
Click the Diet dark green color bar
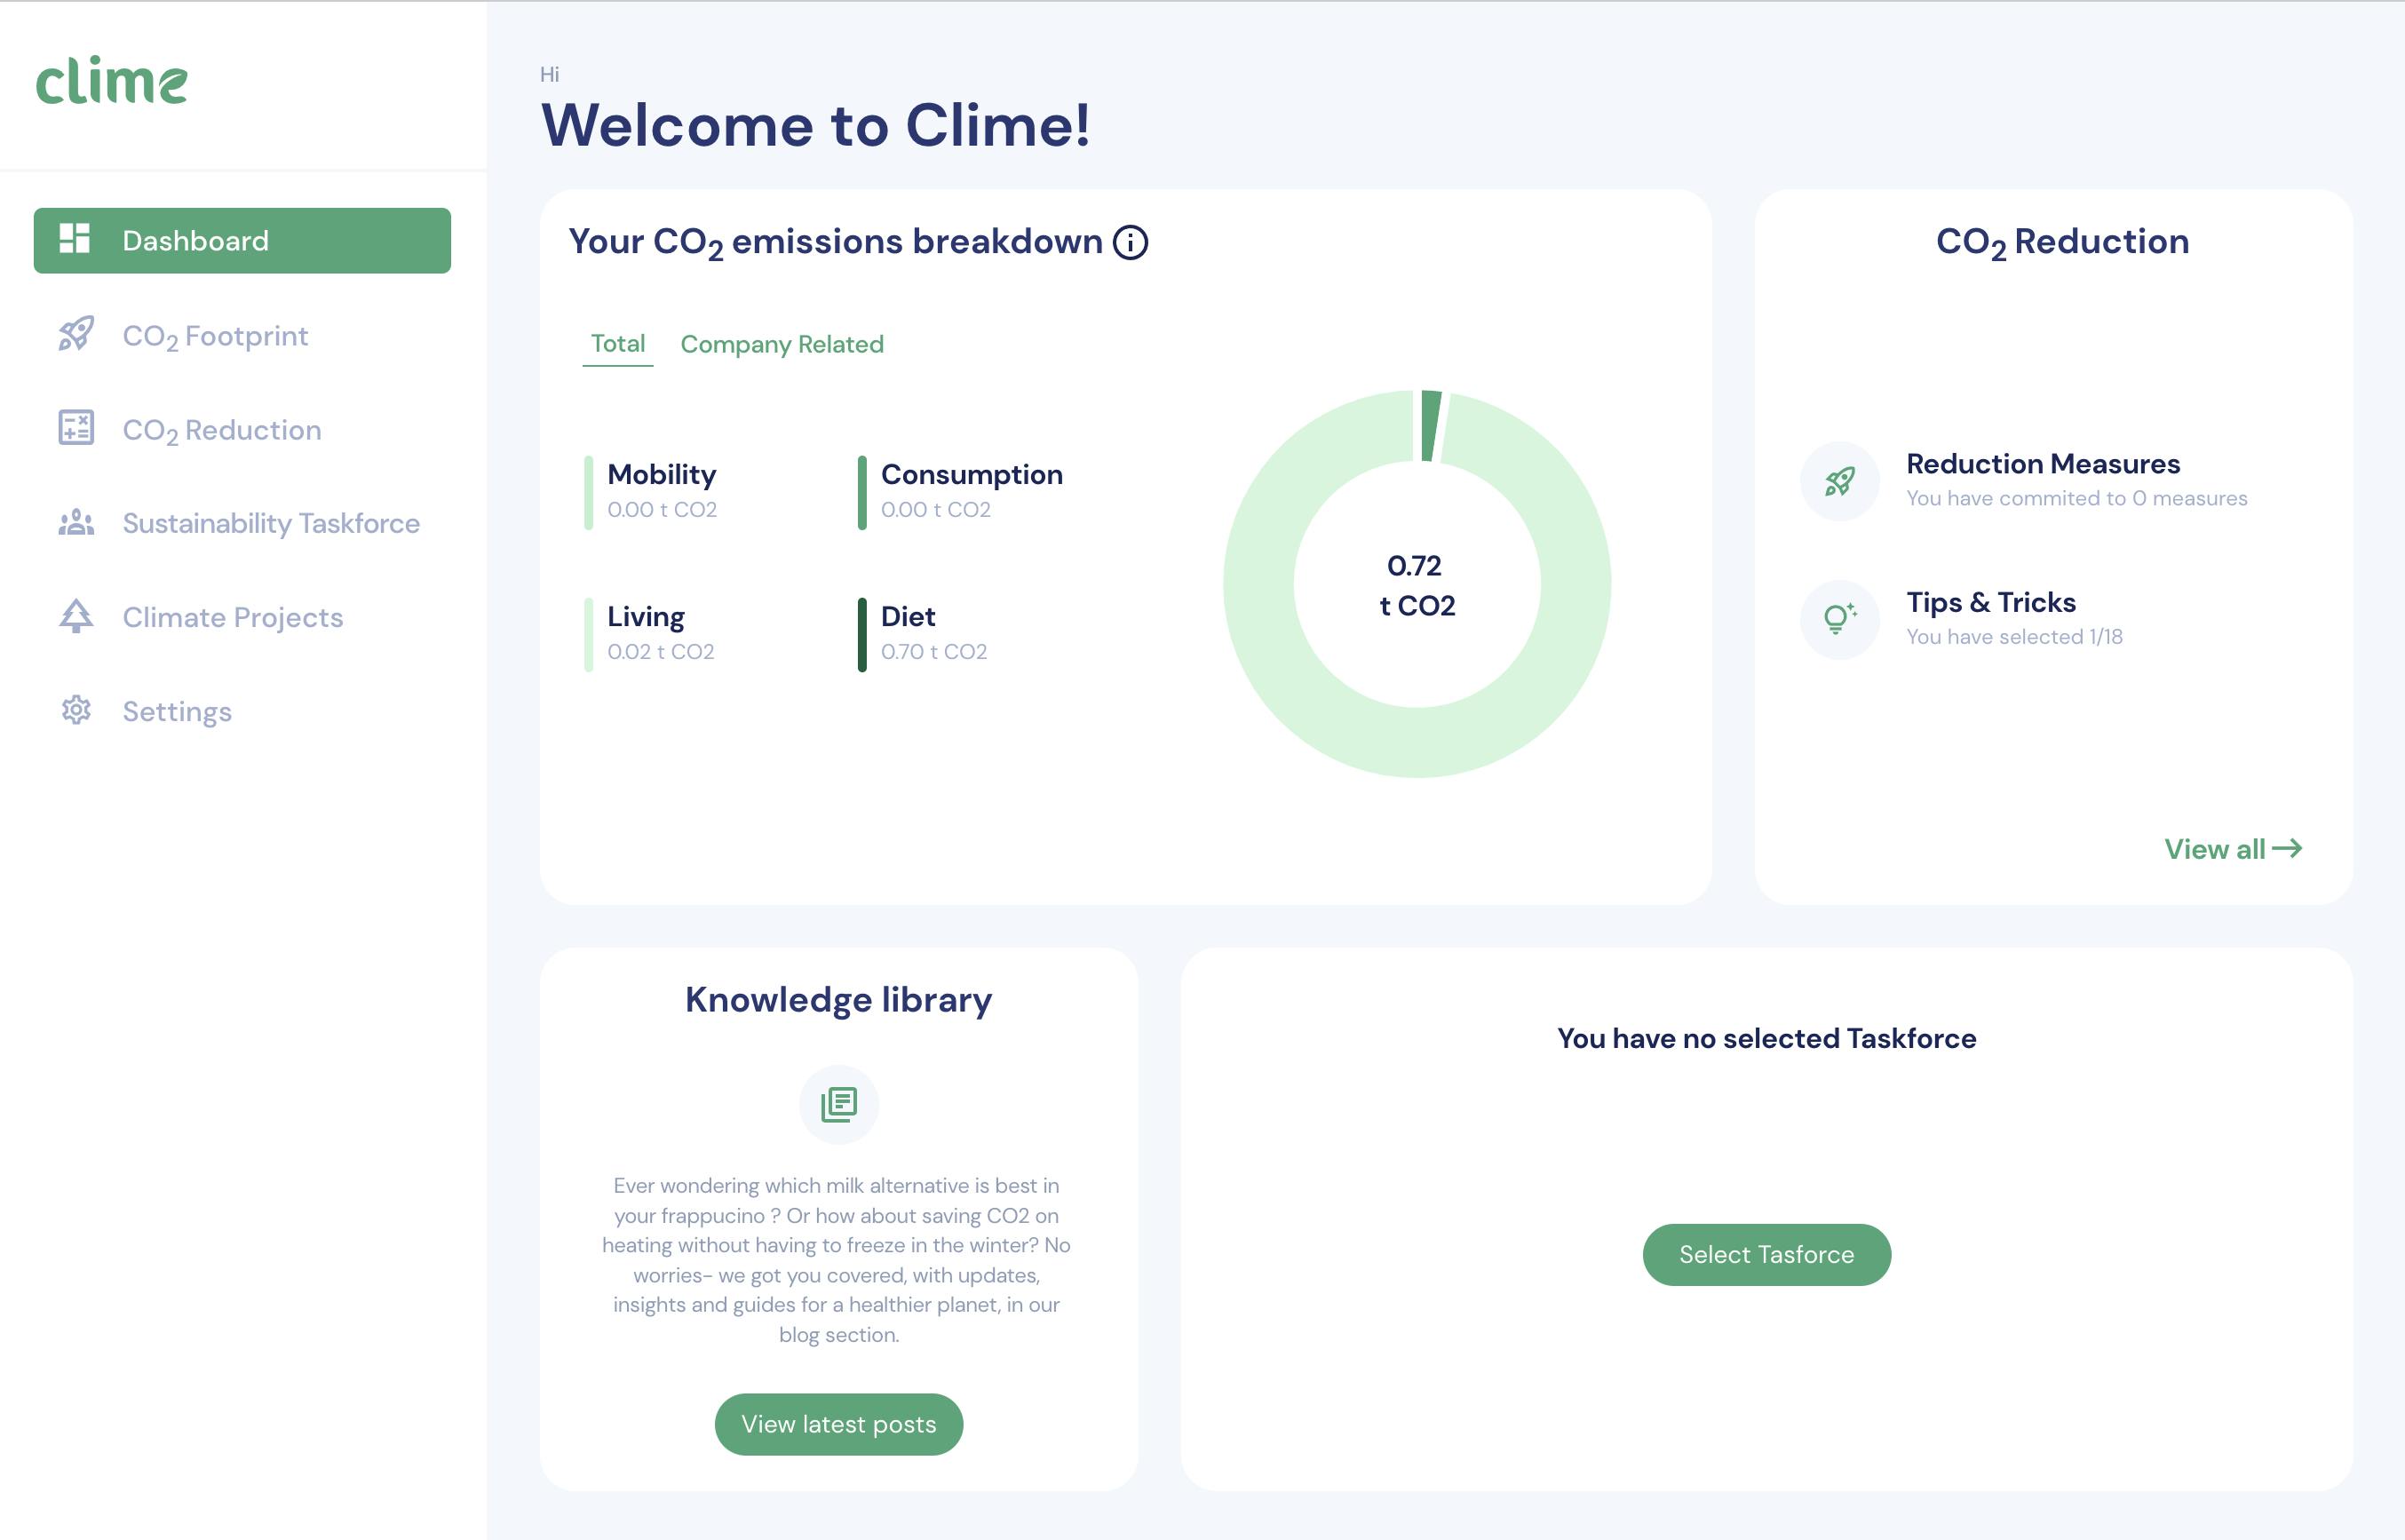(x=862, y=635)
